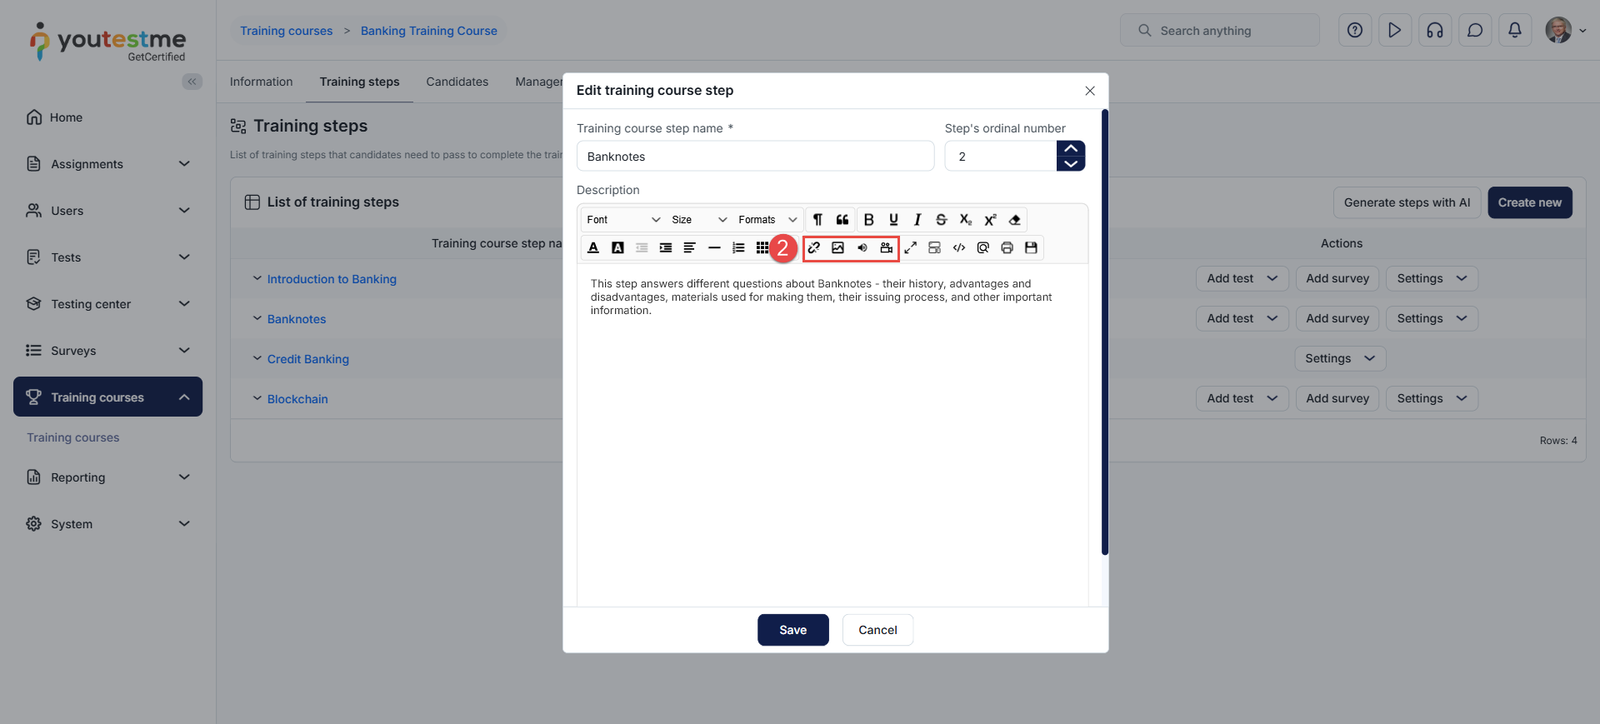
Task: Save the training course step
Action: (793, 630)
